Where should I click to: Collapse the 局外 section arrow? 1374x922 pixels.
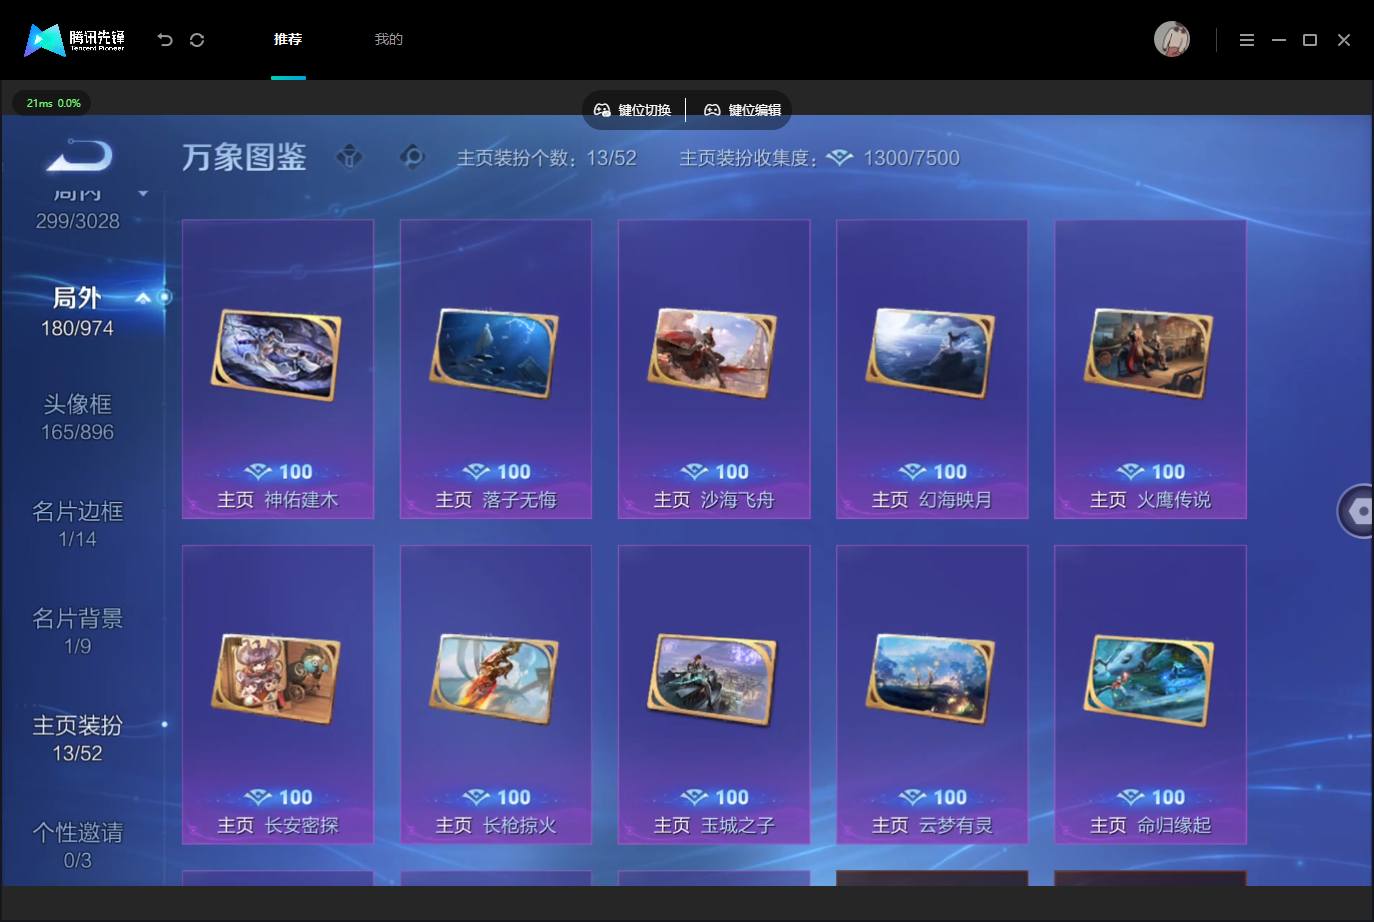pyautogui.click(x=143, y=298)
